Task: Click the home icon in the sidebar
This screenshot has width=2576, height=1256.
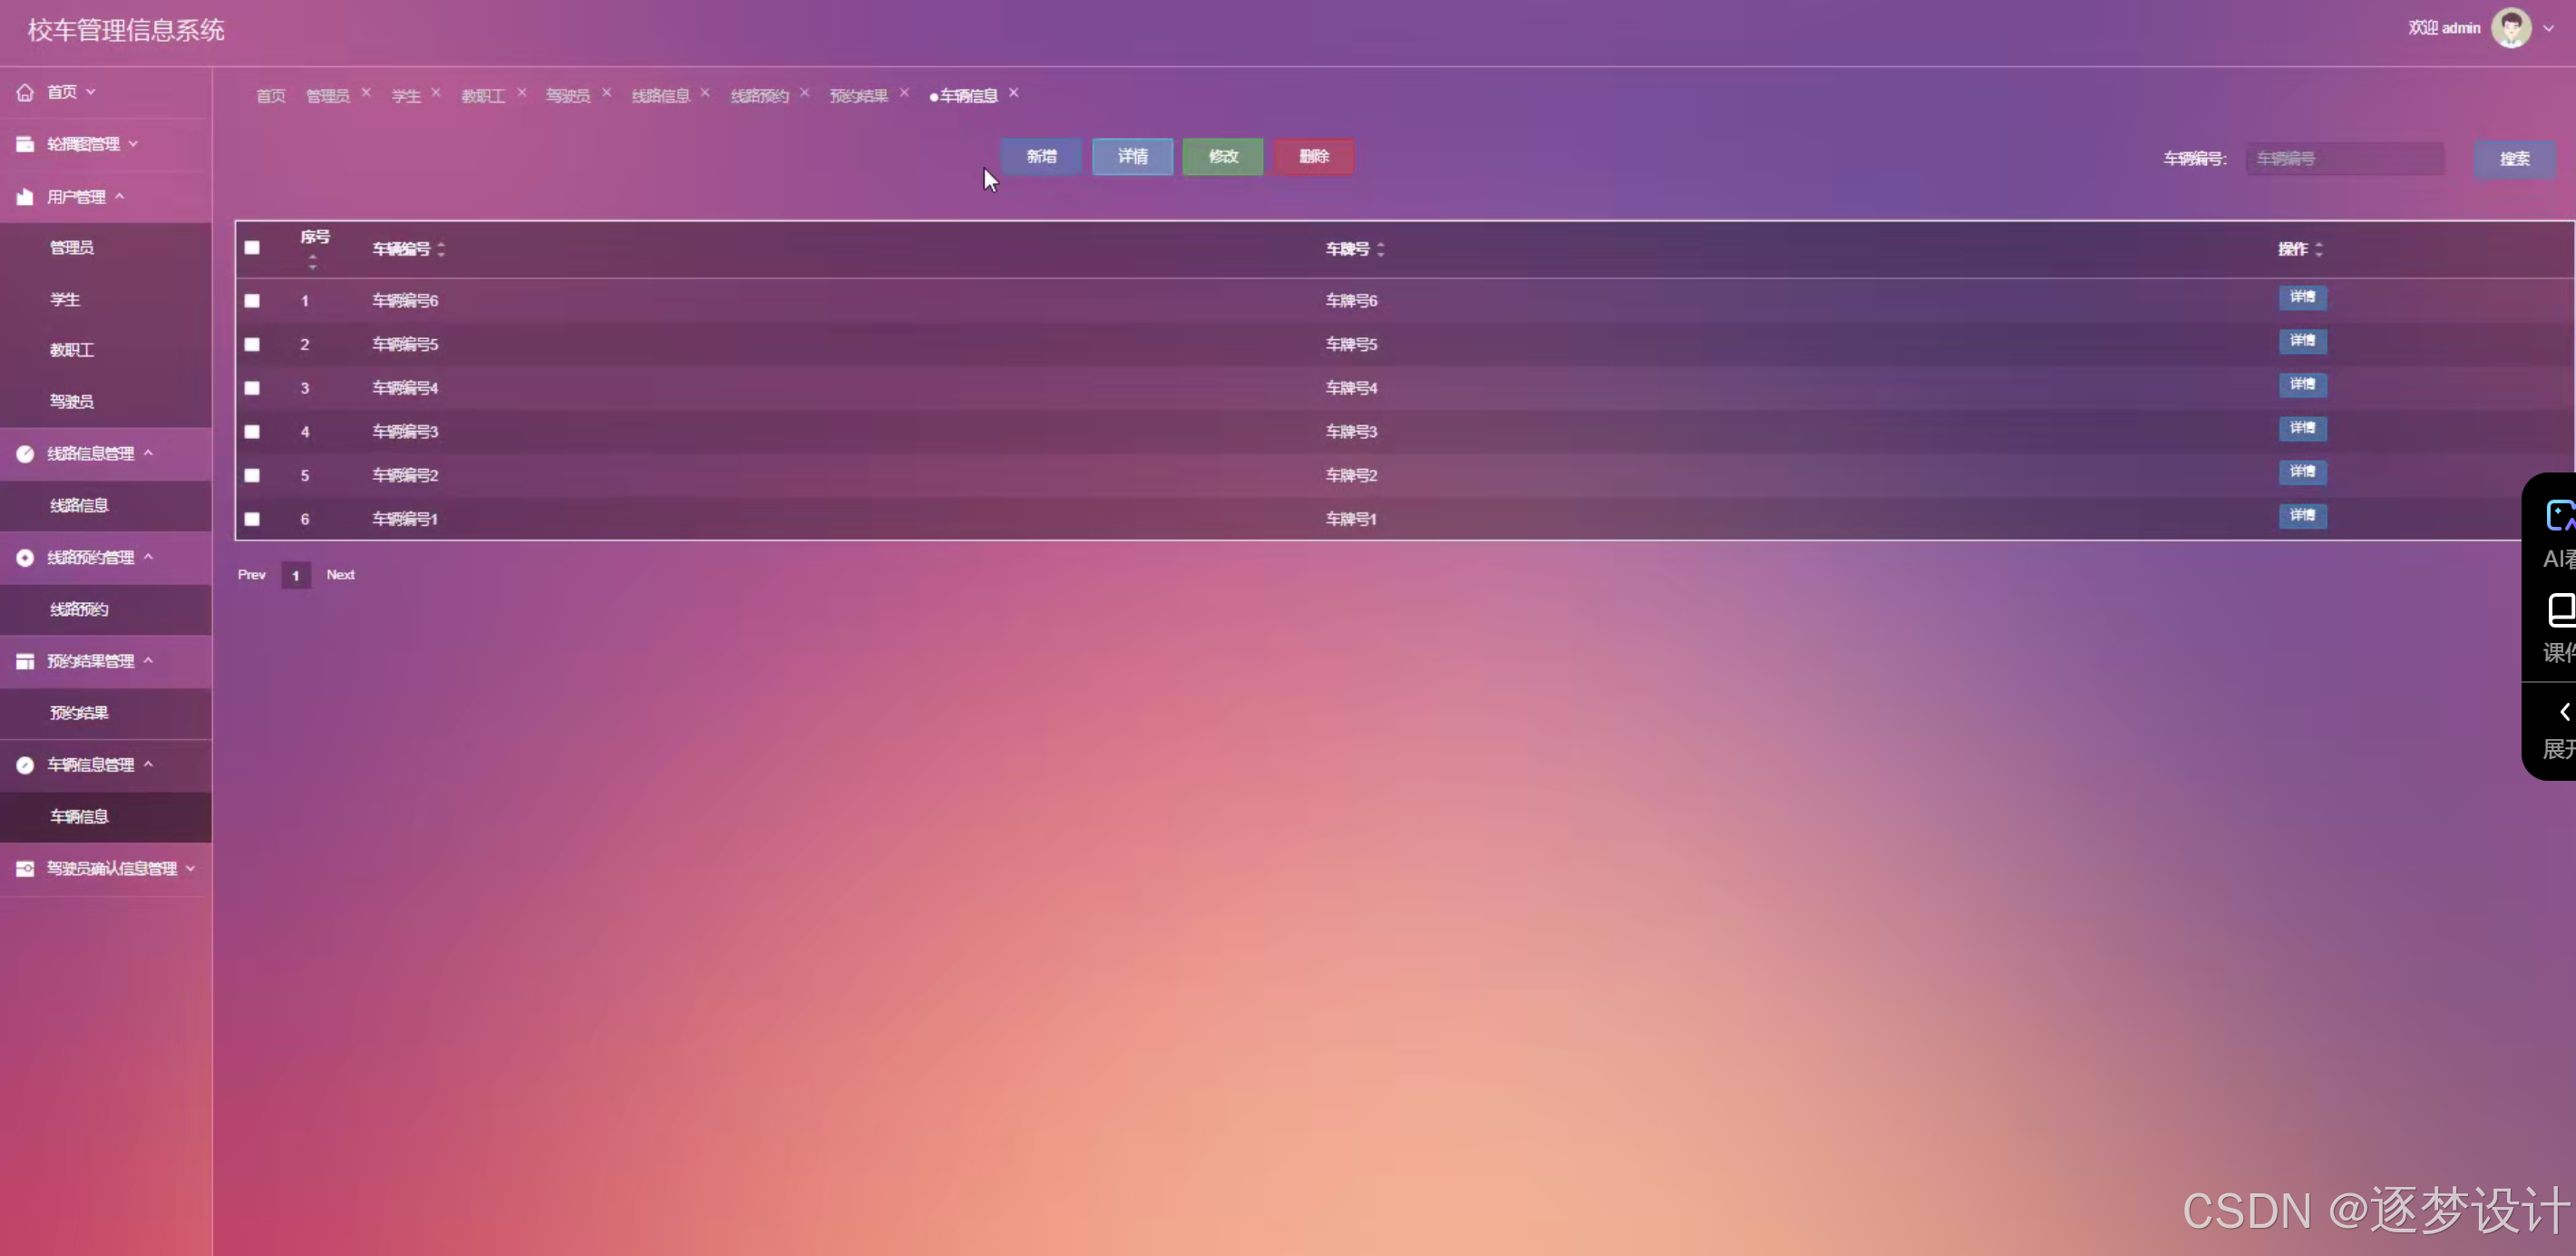Action: [25, 92]
